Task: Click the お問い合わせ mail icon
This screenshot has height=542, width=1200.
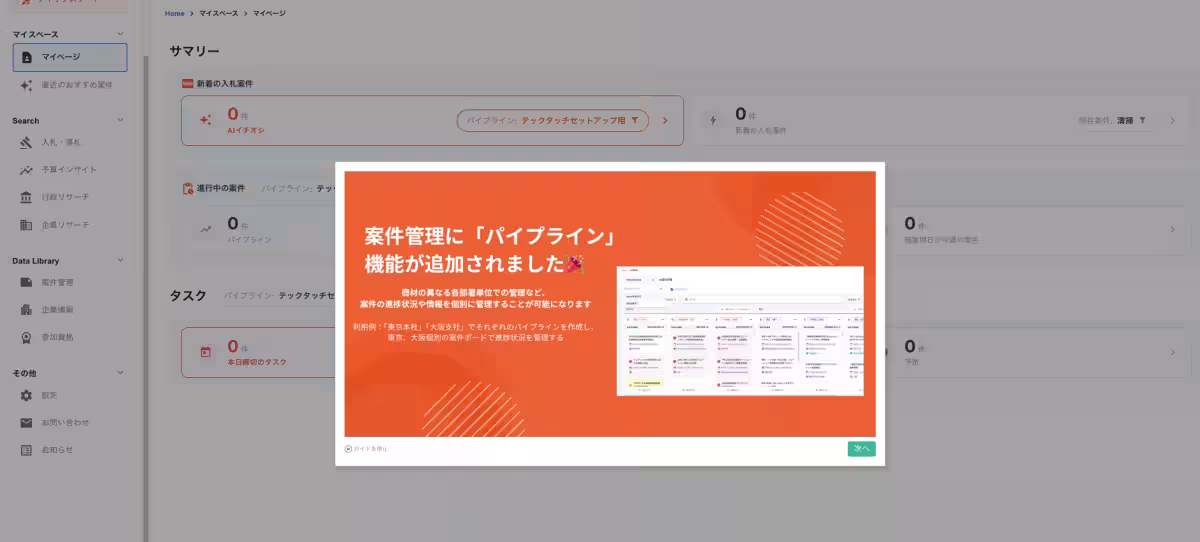Action: coord(27,422)
